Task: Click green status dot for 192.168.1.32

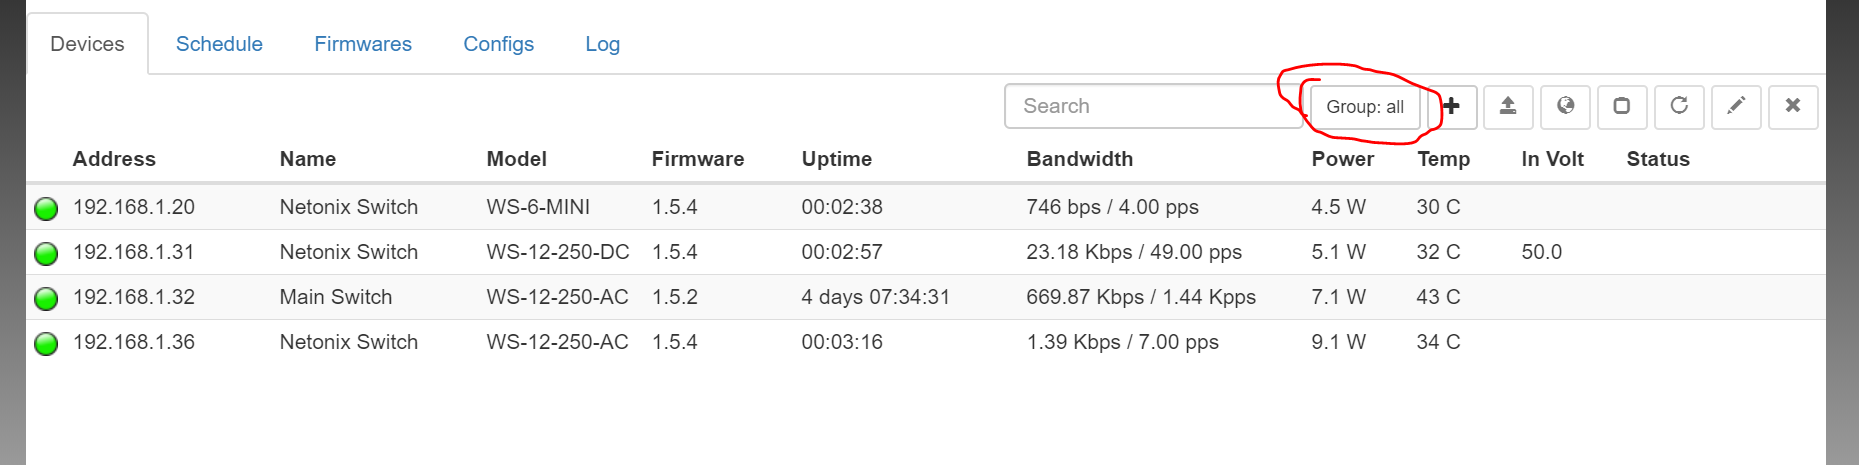Action: [46, 298]
